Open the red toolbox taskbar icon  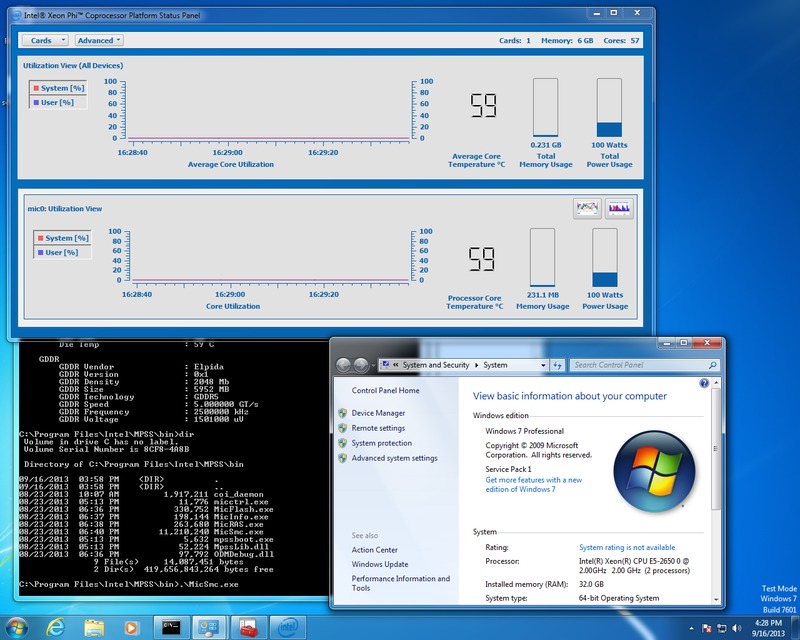coord(249,627)
